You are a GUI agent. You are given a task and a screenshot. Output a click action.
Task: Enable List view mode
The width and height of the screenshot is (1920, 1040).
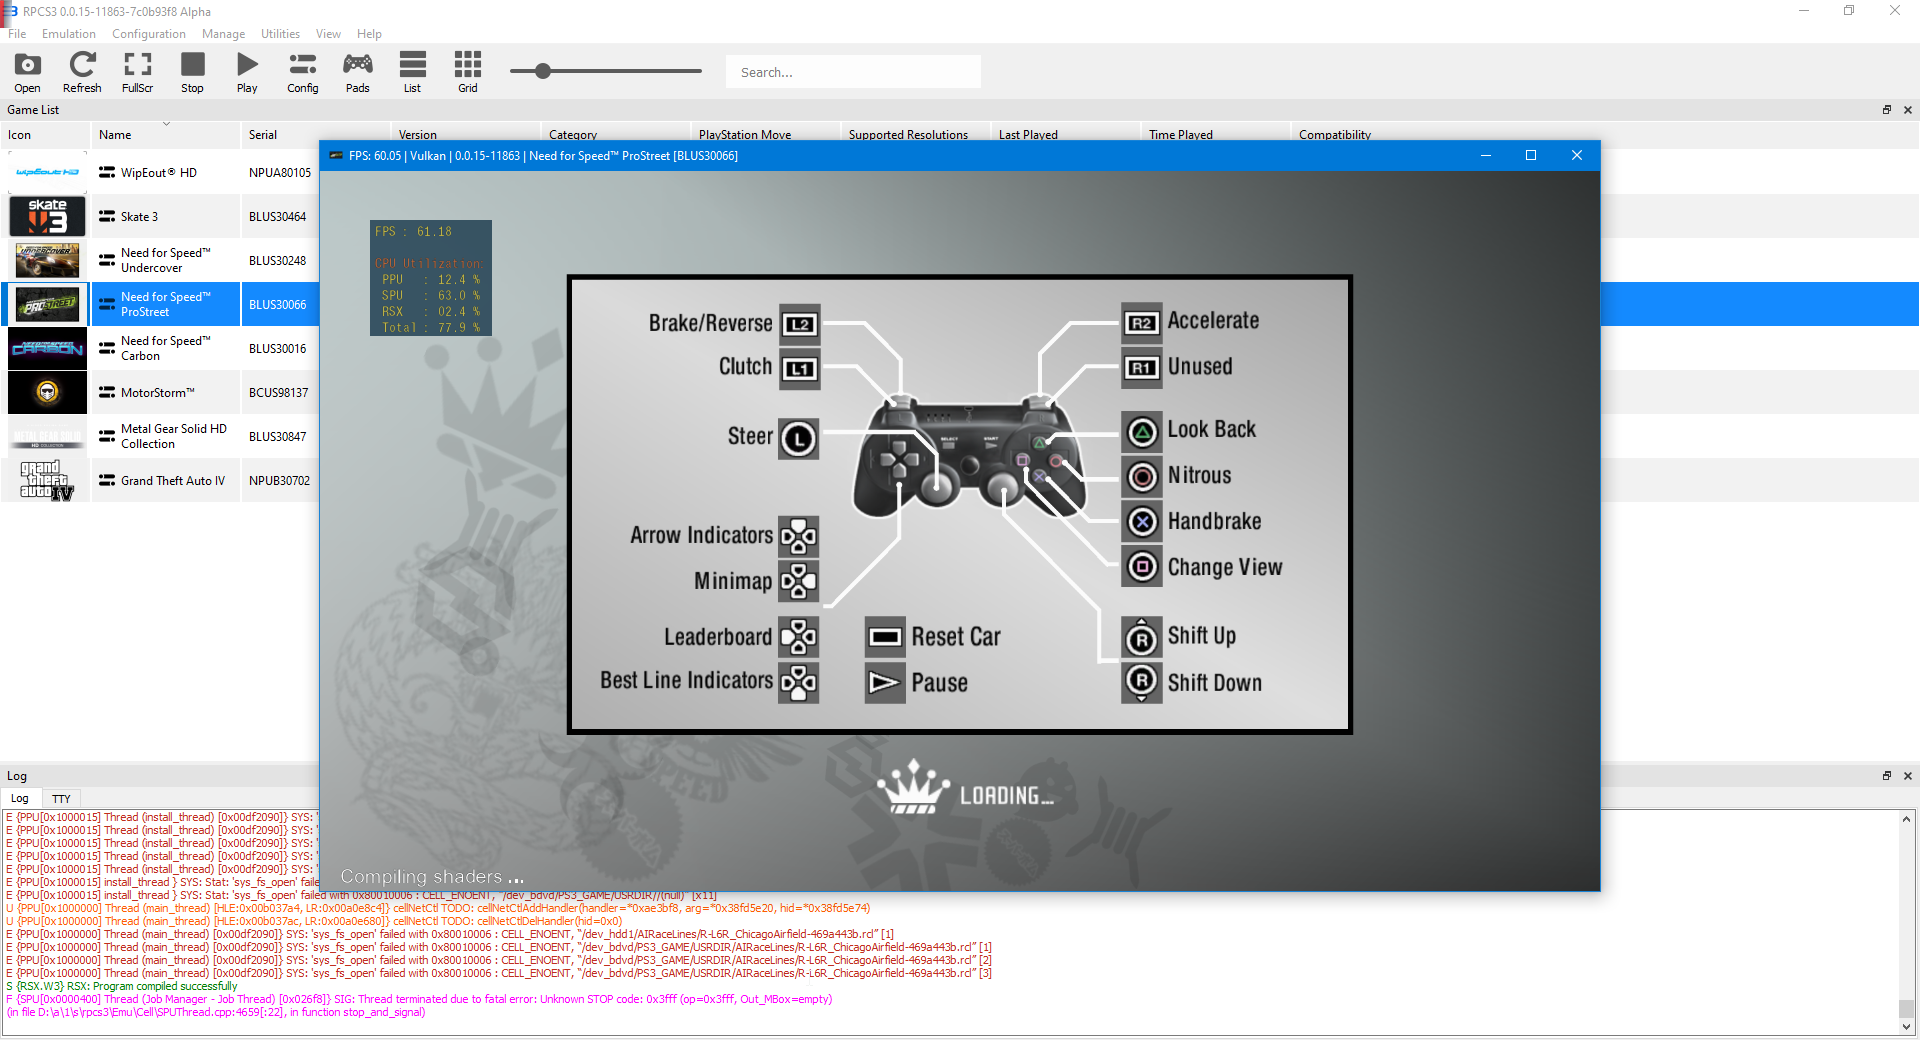click(411, 71)
